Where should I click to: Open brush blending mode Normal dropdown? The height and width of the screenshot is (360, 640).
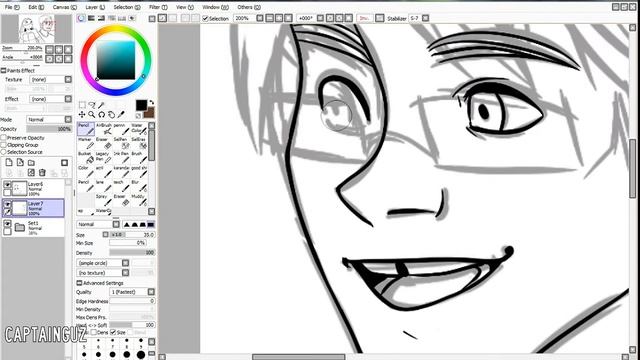pyautogui.click(x=98, y=224)
